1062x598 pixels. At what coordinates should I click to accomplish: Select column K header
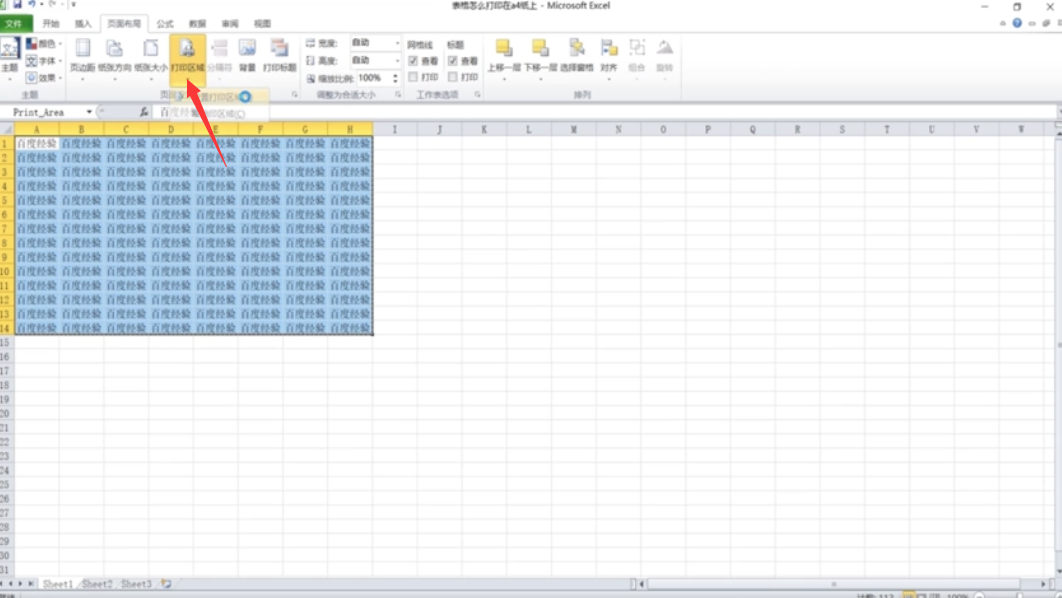(484, 129)
